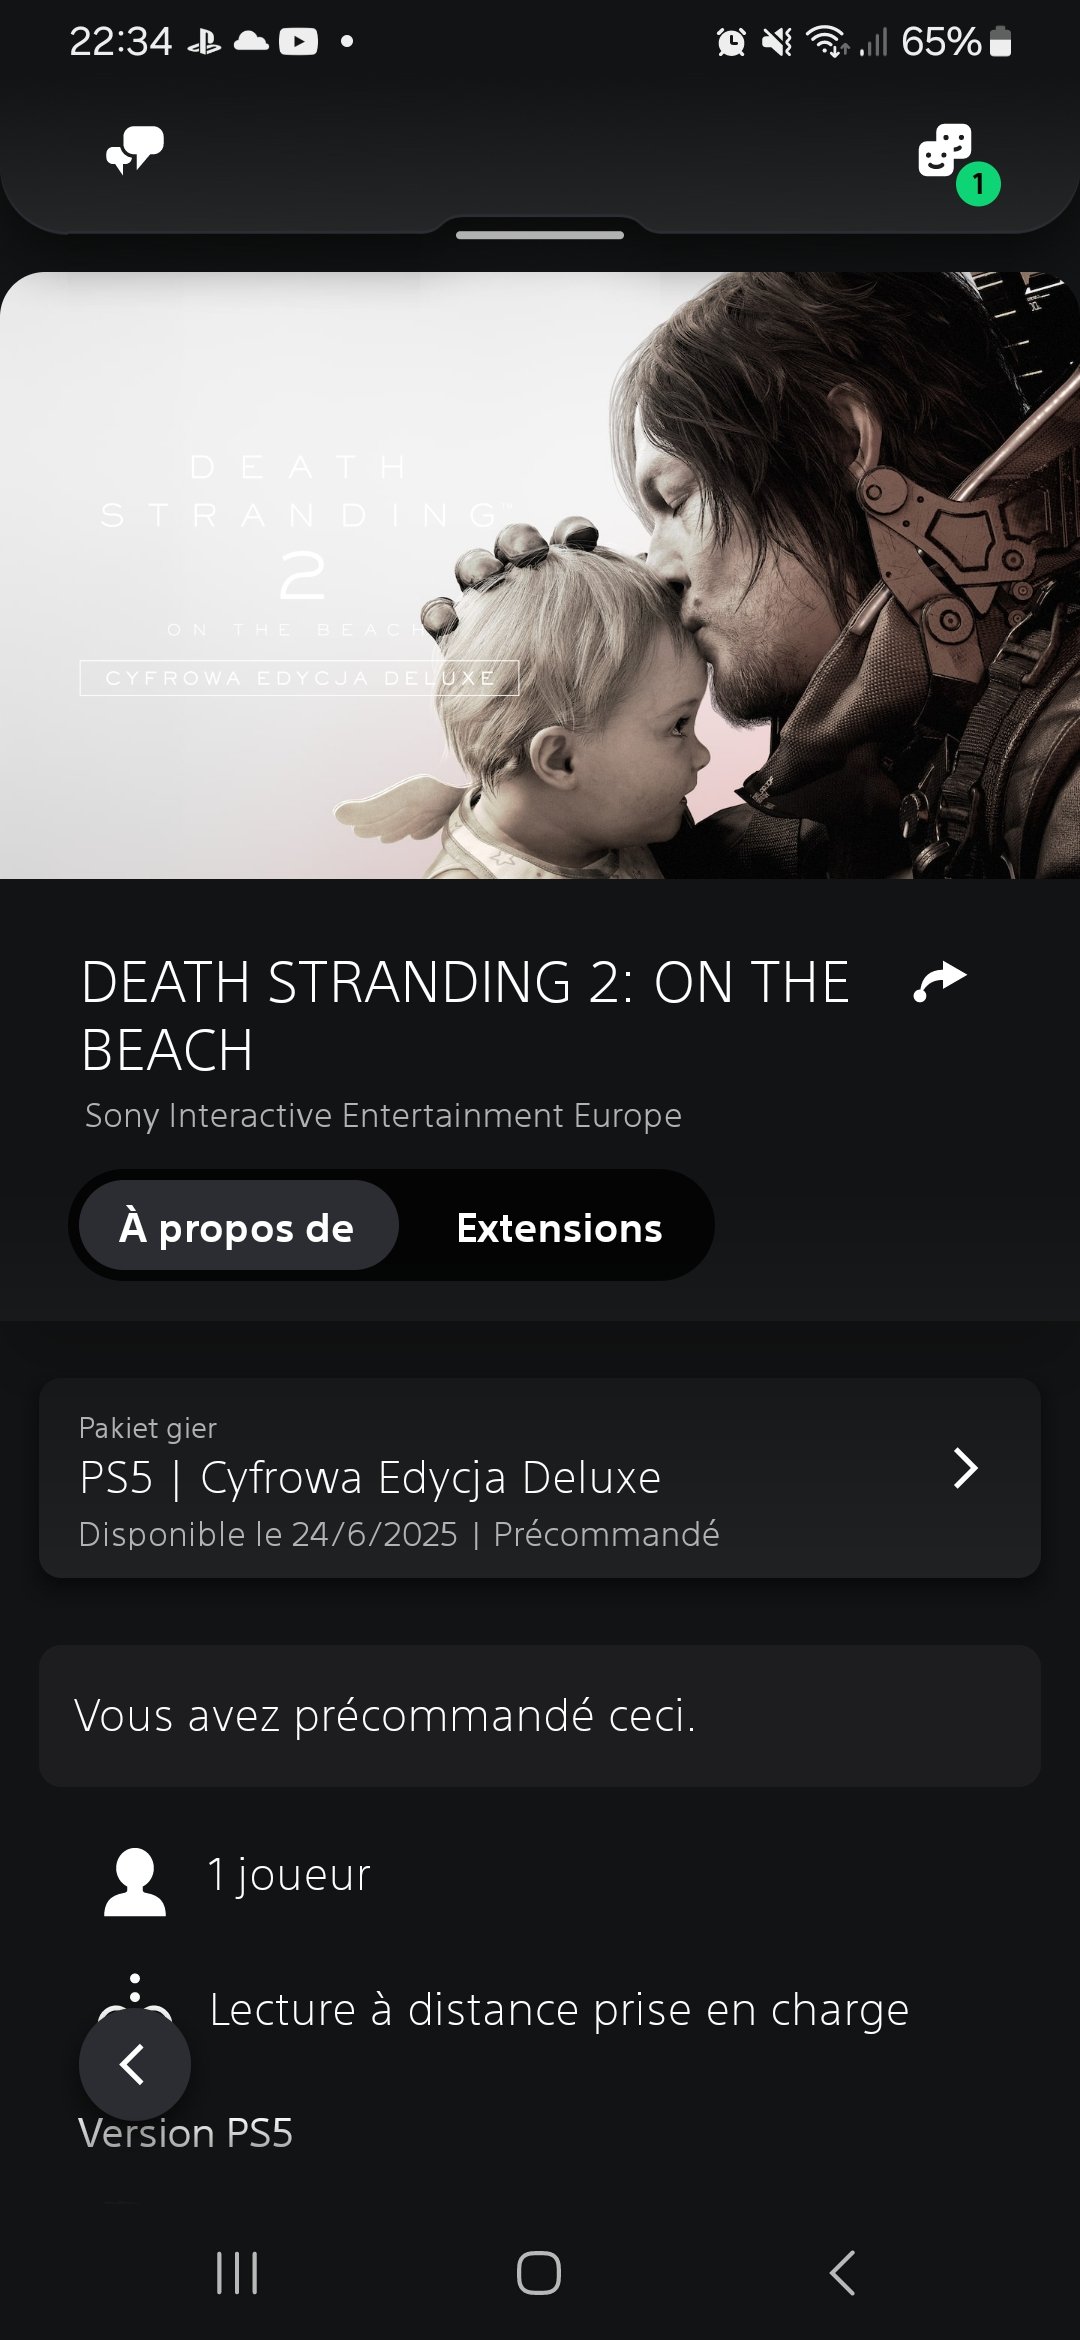Tap the Sony Interactive Entertainment Europe publisher link
The width and height of the screenshot is (1080, 2340).
[x=383, y=1115]
